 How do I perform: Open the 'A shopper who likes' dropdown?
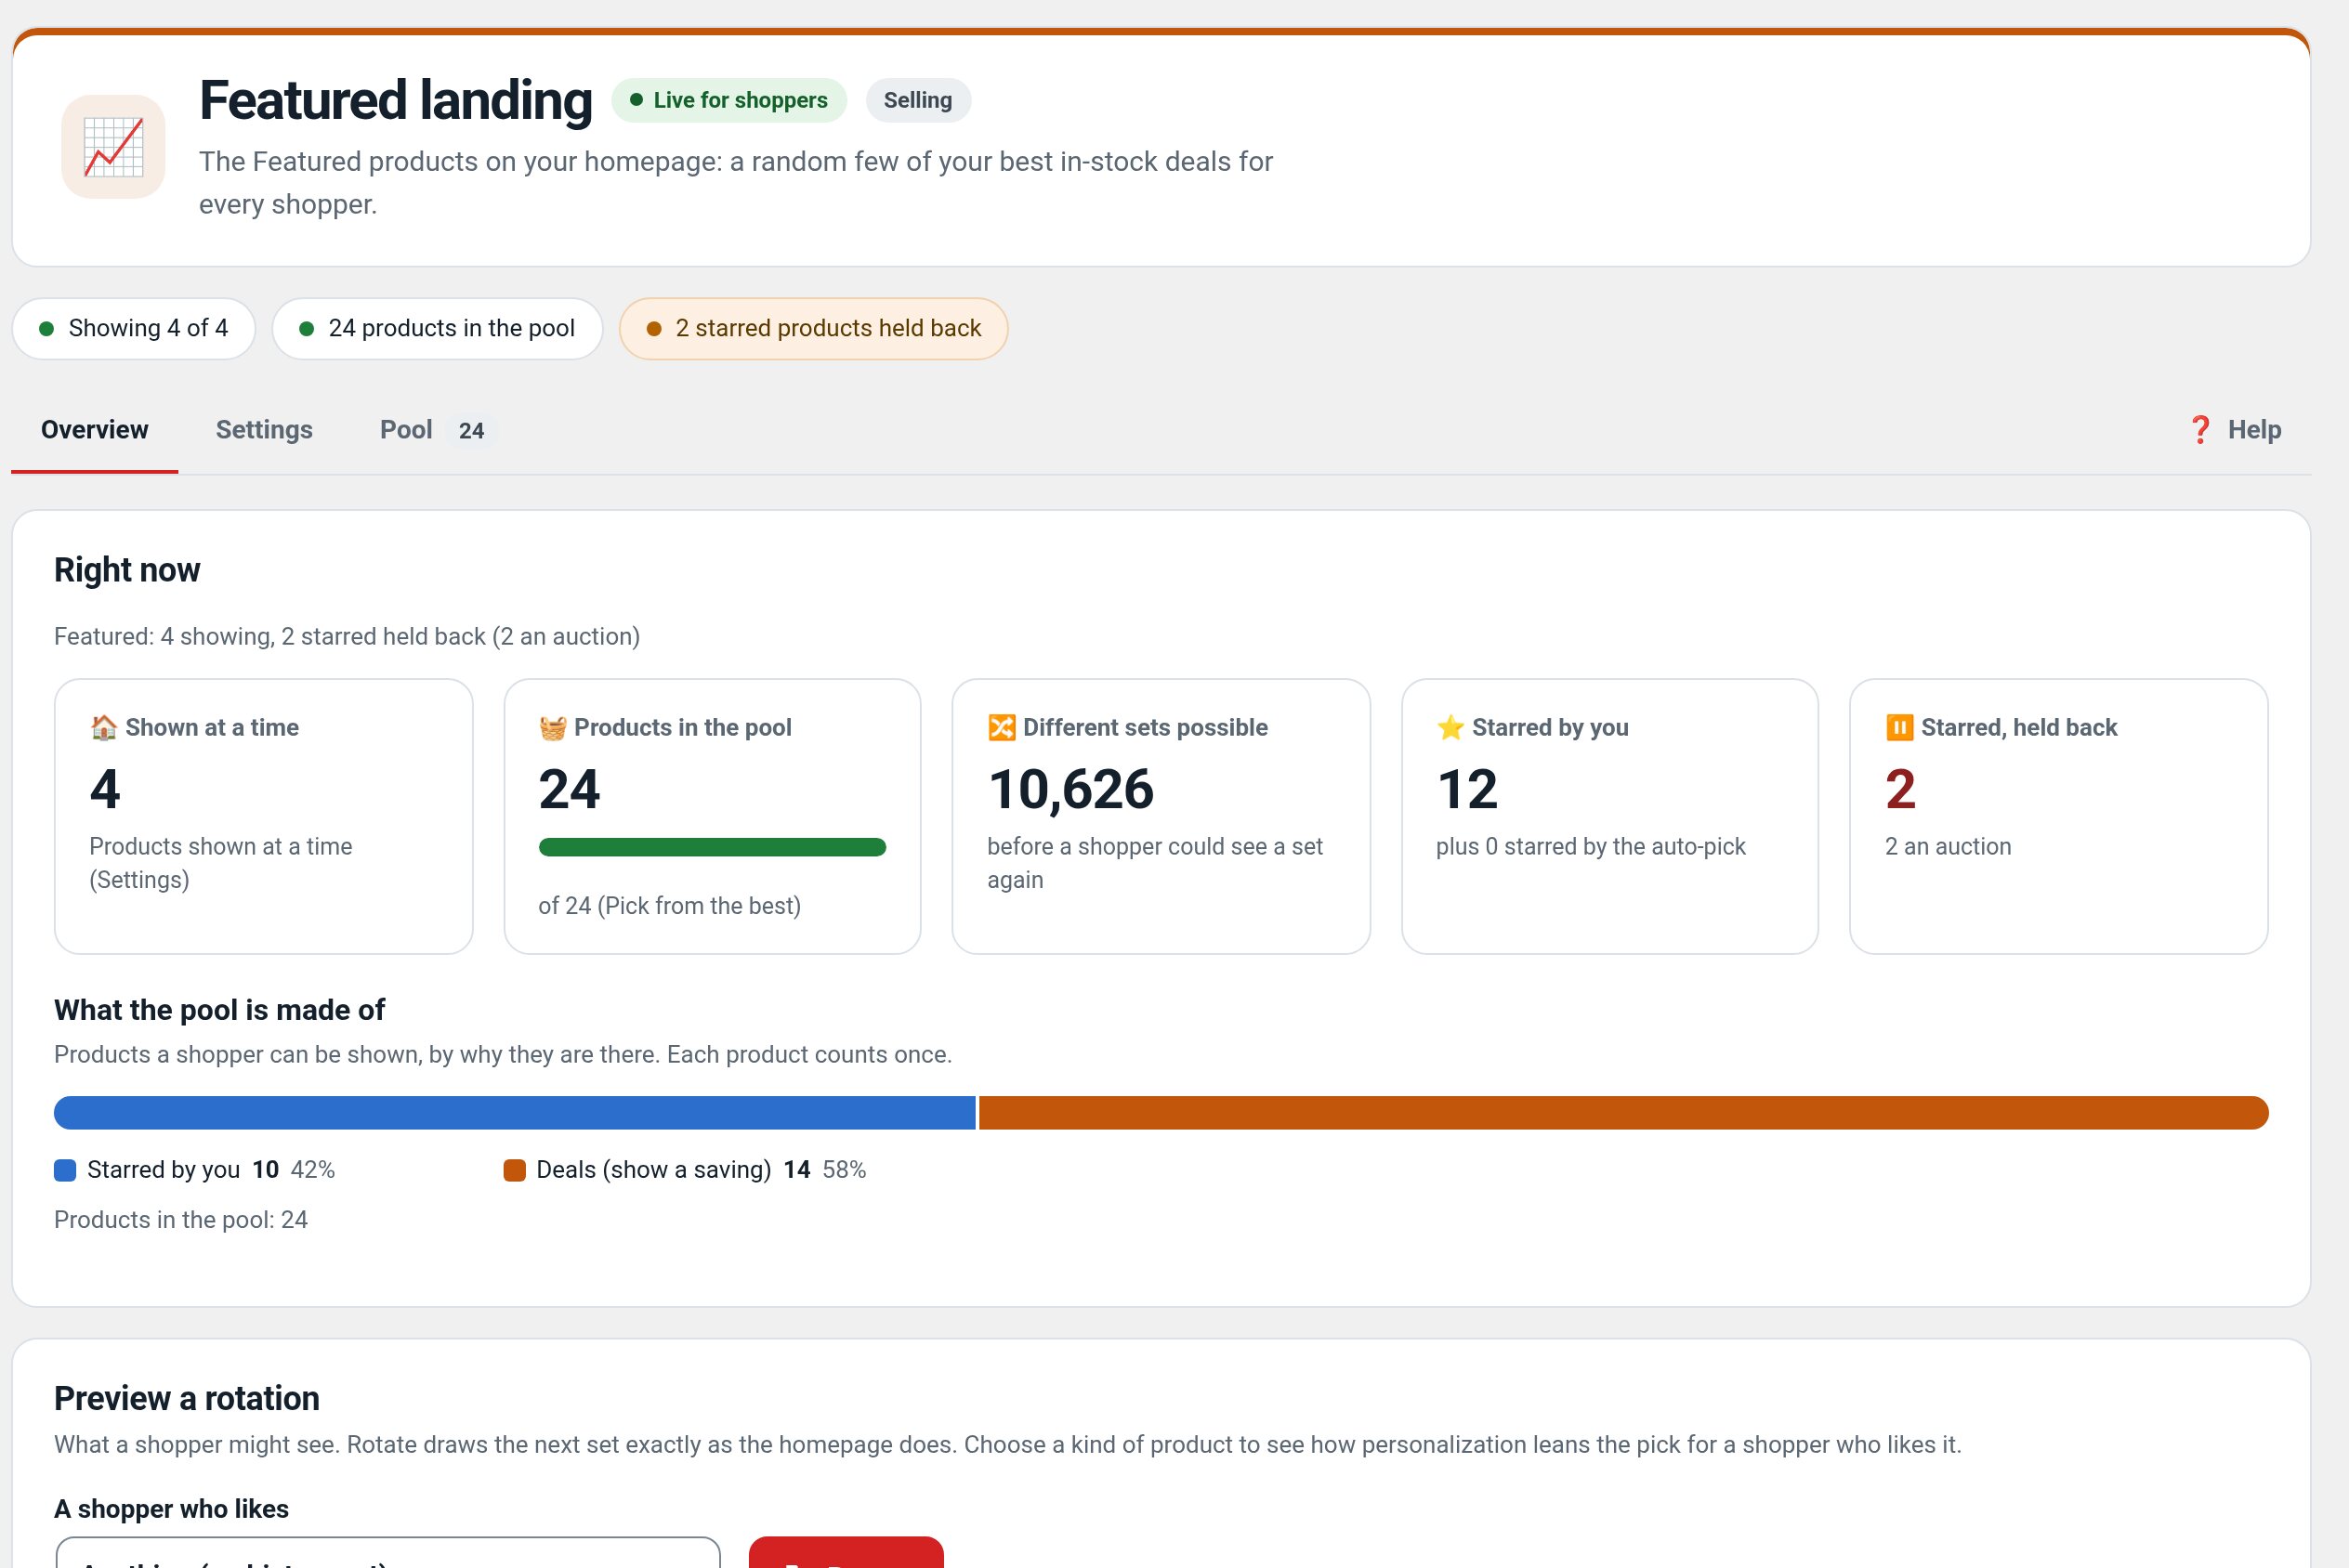(388, 1553)
